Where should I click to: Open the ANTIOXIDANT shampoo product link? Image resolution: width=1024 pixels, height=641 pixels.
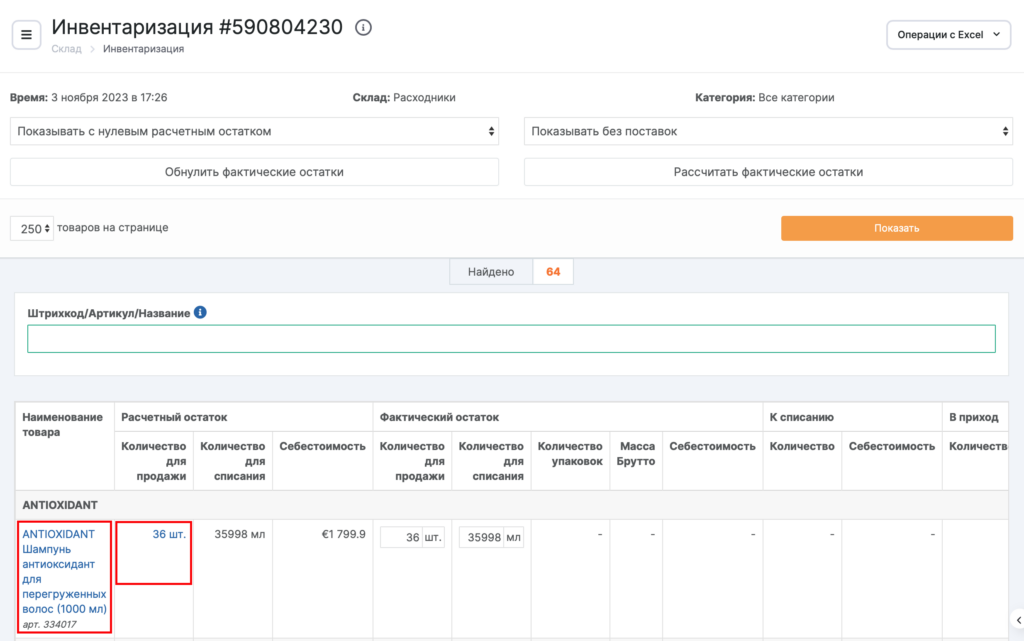(x=64, y=571)
